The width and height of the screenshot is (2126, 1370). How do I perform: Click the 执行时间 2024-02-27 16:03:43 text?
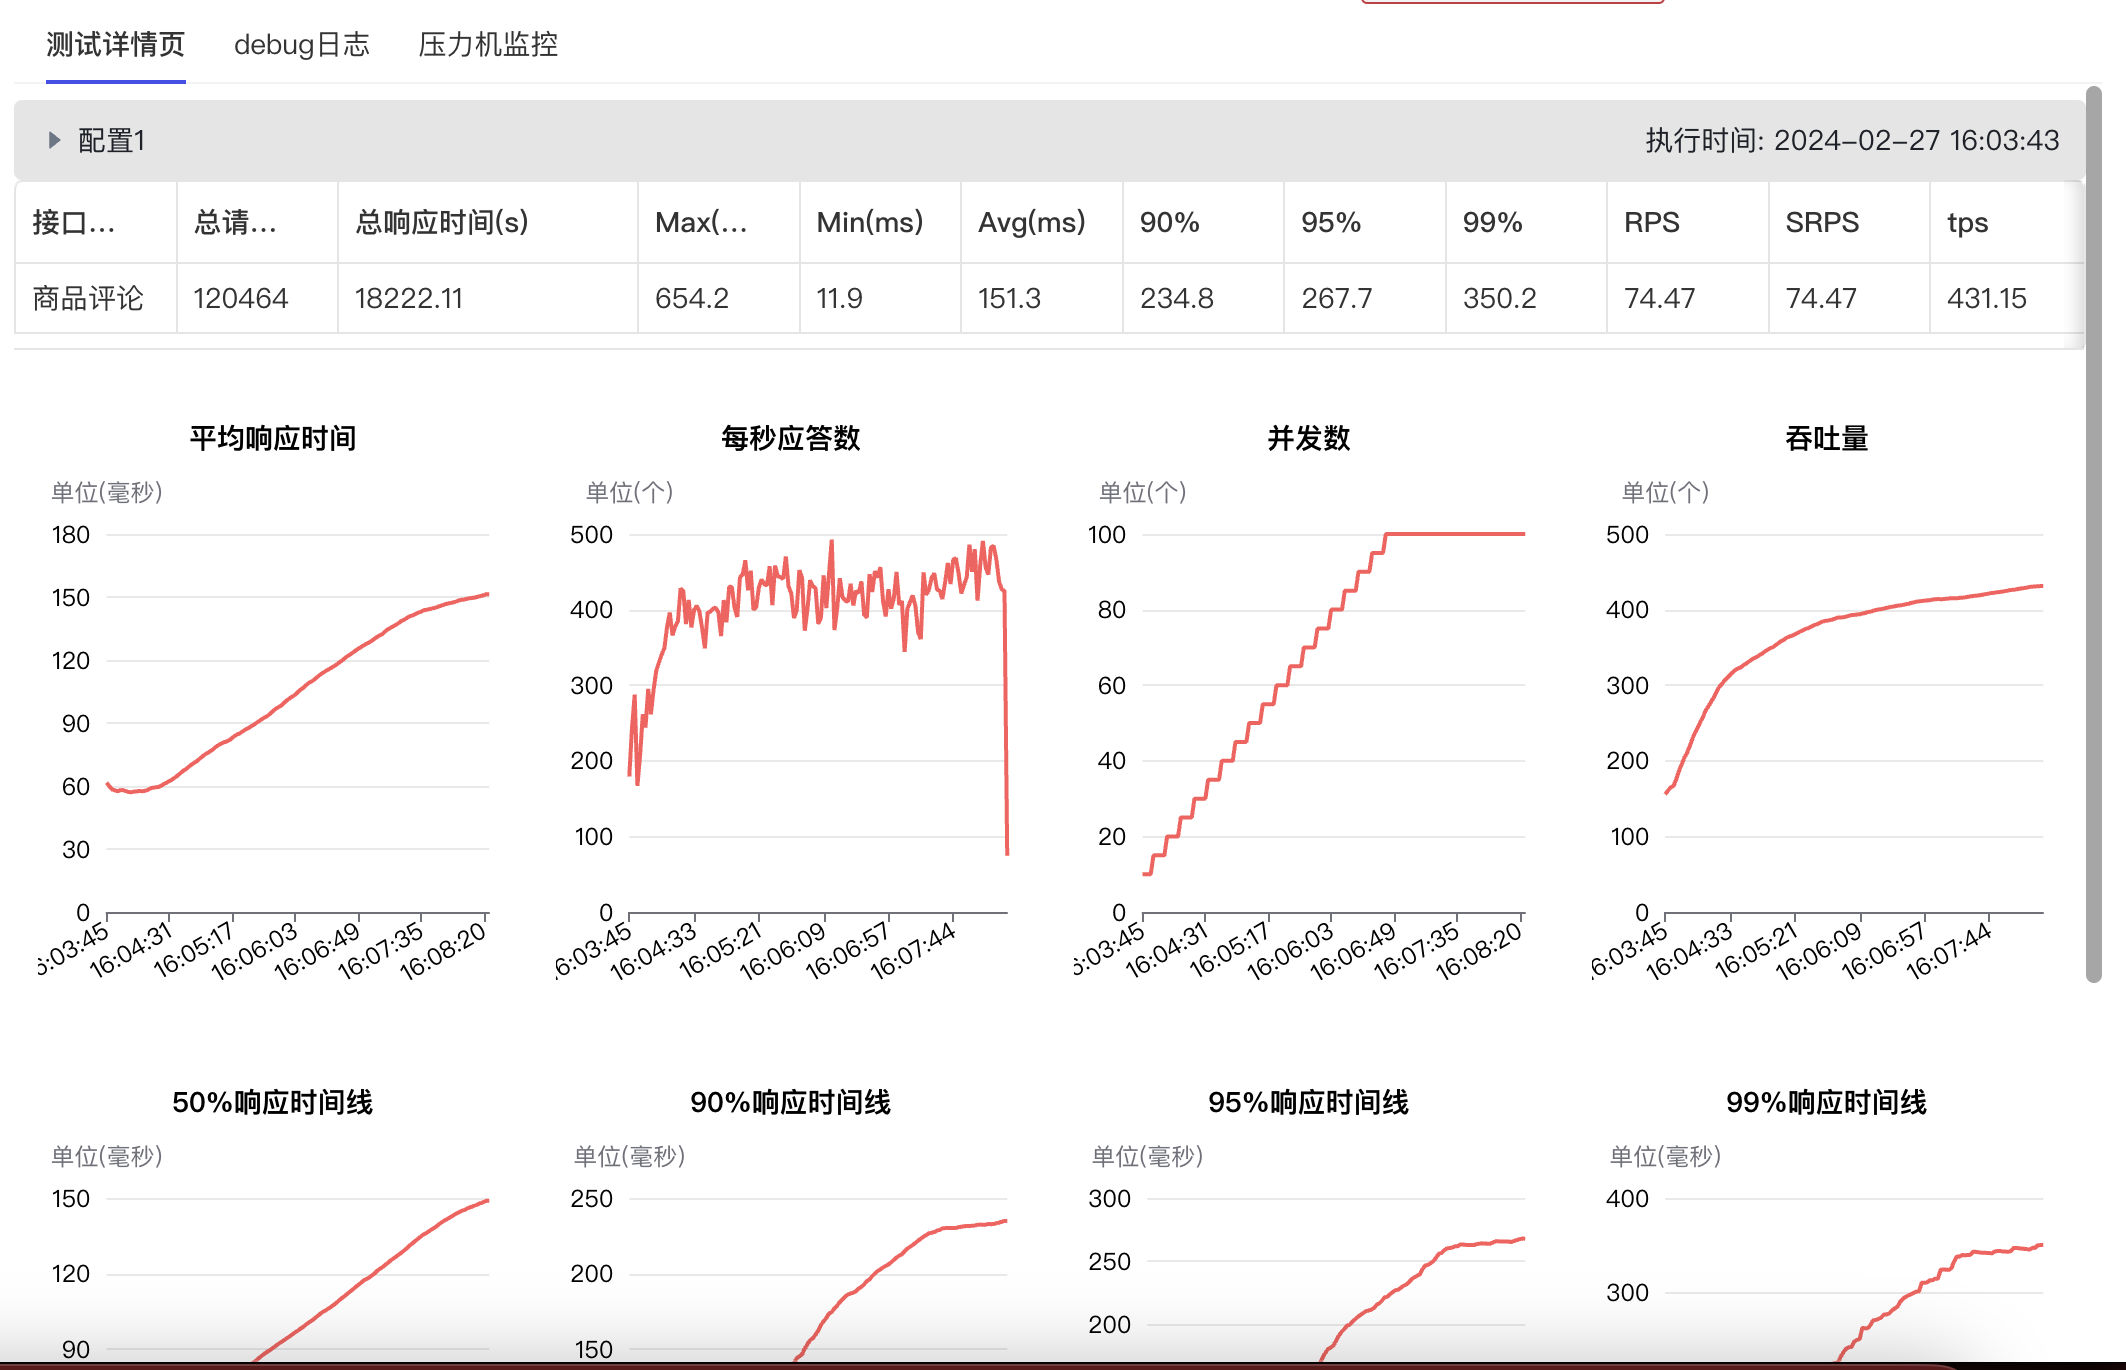pyautogui.click(x=1852, y=140)
